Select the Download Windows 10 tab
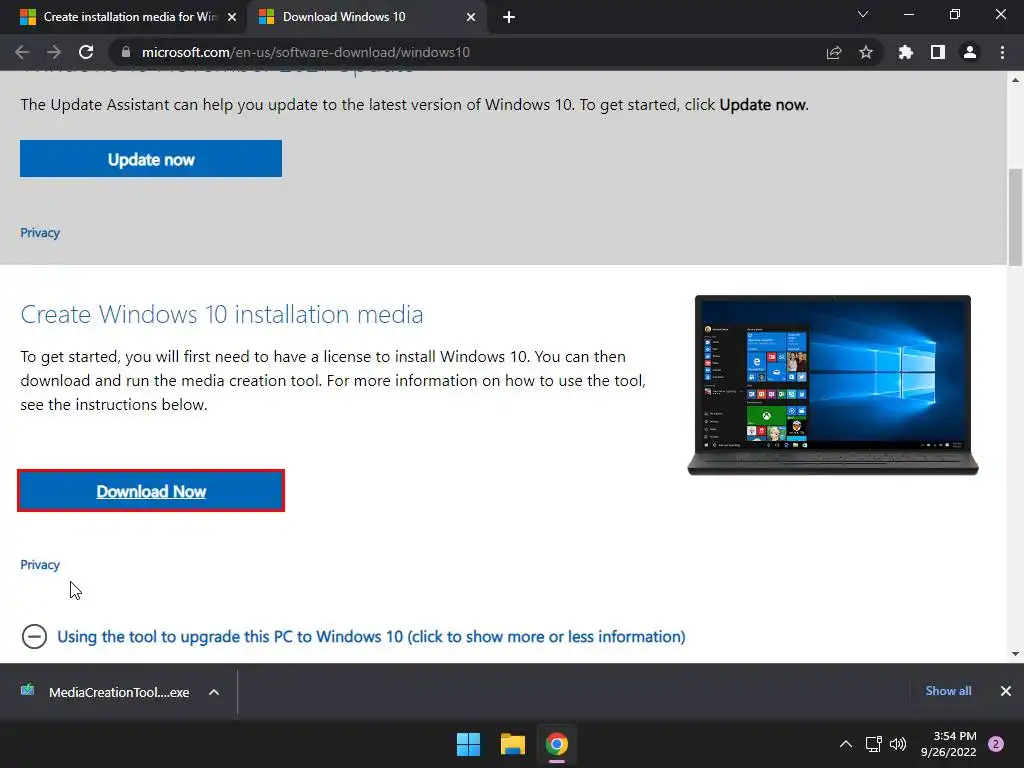This screenshot has height=768, width=1024. 366,17
